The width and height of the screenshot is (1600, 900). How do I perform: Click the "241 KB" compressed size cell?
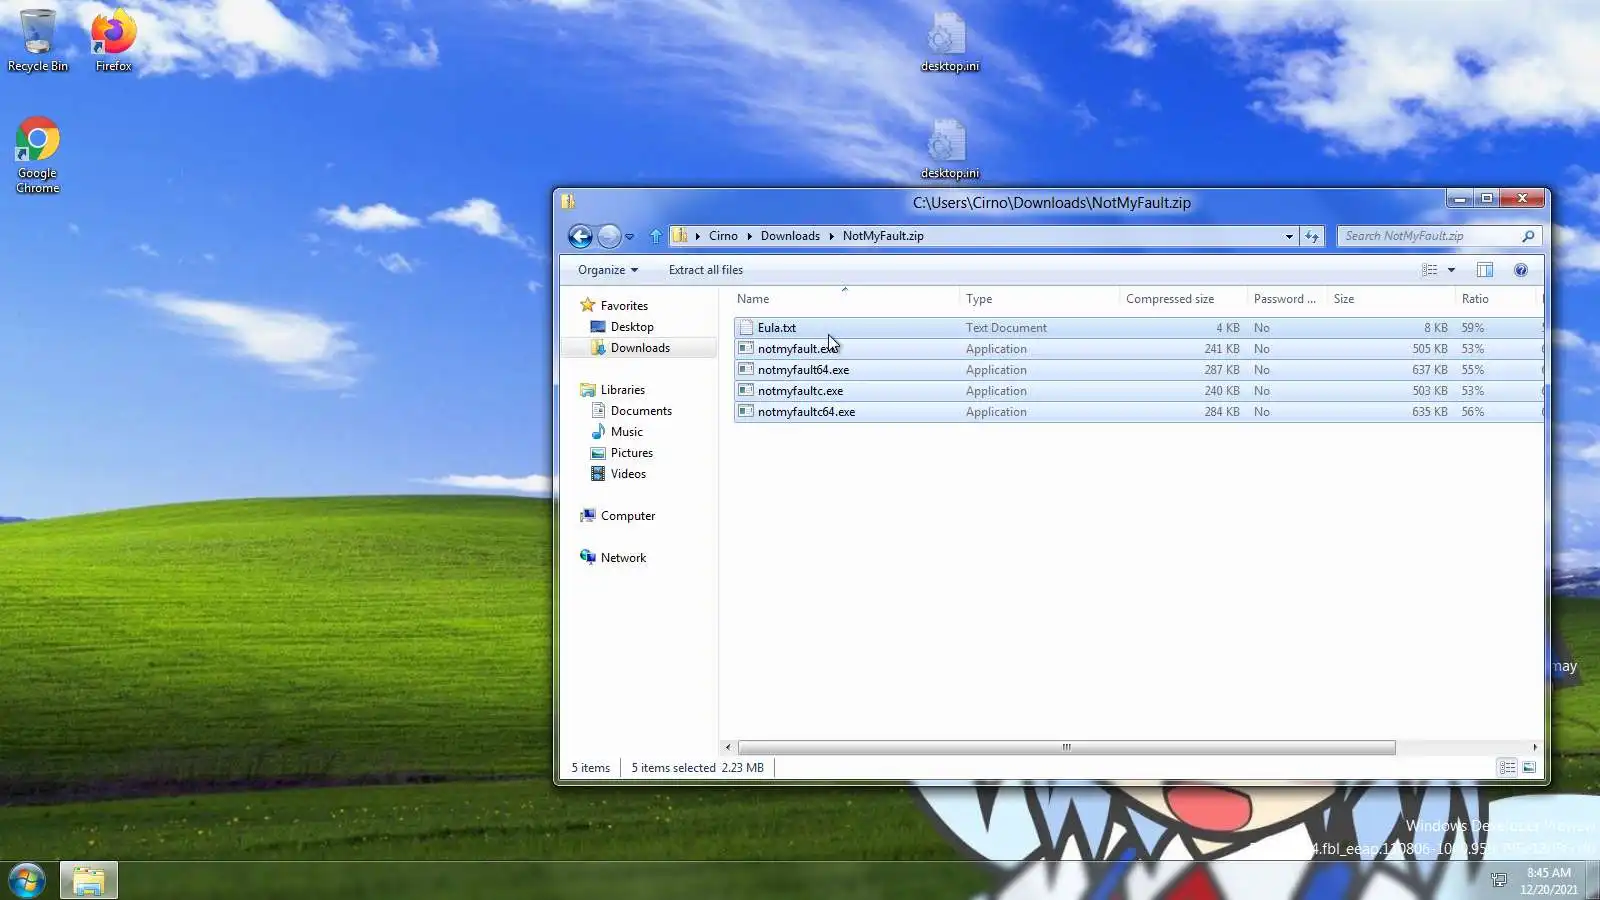(1222, 349)
